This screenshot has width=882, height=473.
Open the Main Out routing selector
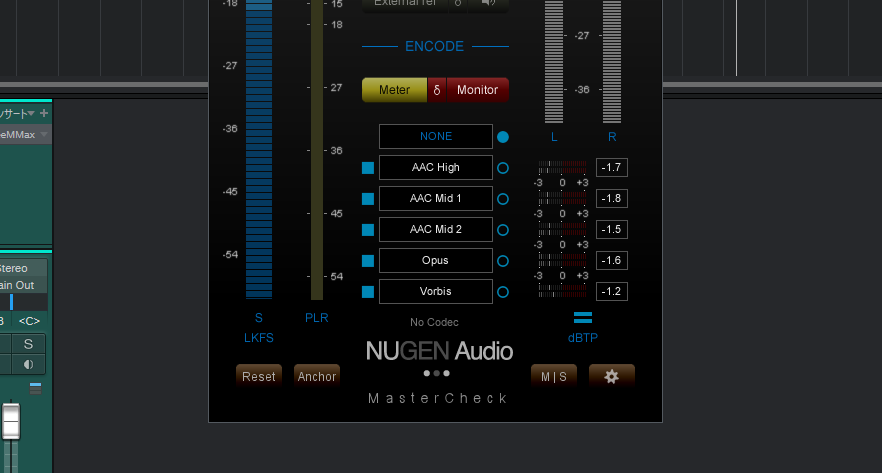pyautogui.click(x=24, y=285)
